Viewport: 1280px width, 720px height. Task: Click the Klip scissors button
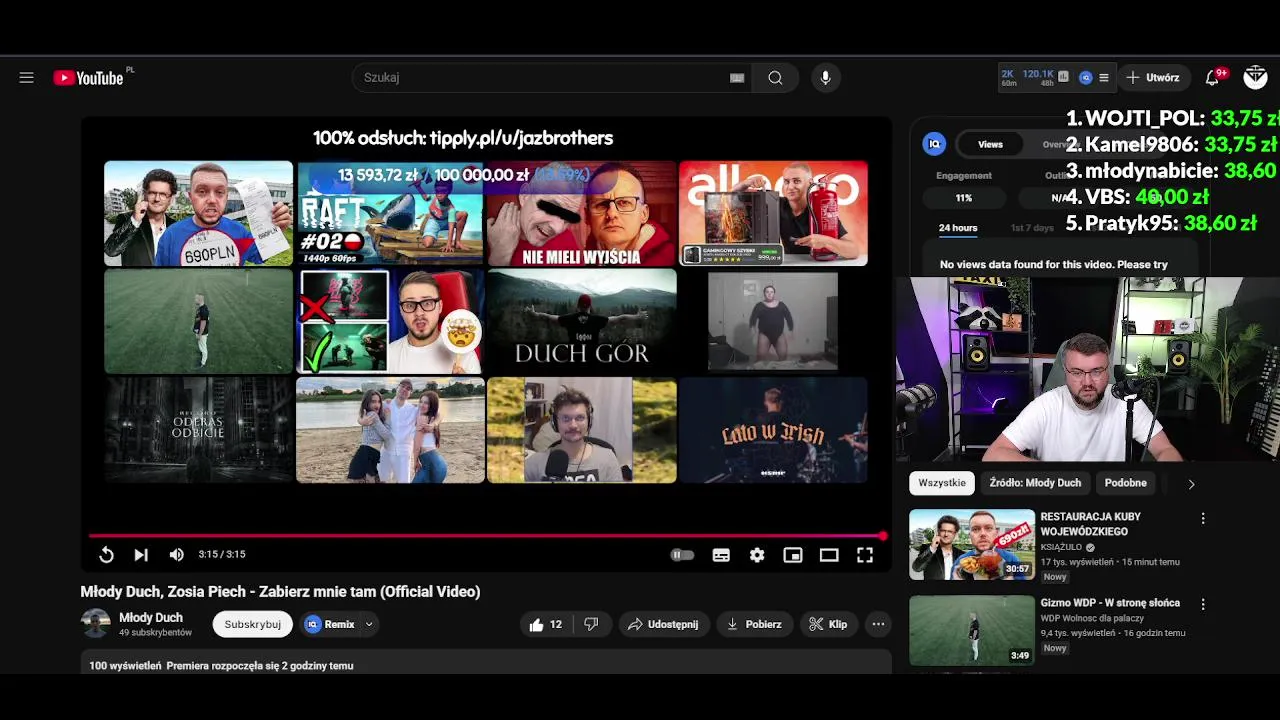click(828, 624)
